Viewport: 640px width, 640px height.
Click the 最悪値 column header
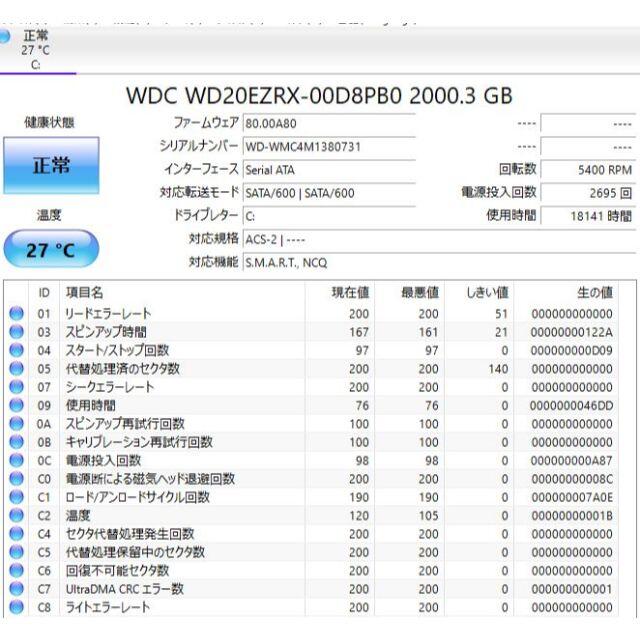click(x=409, y=293)
